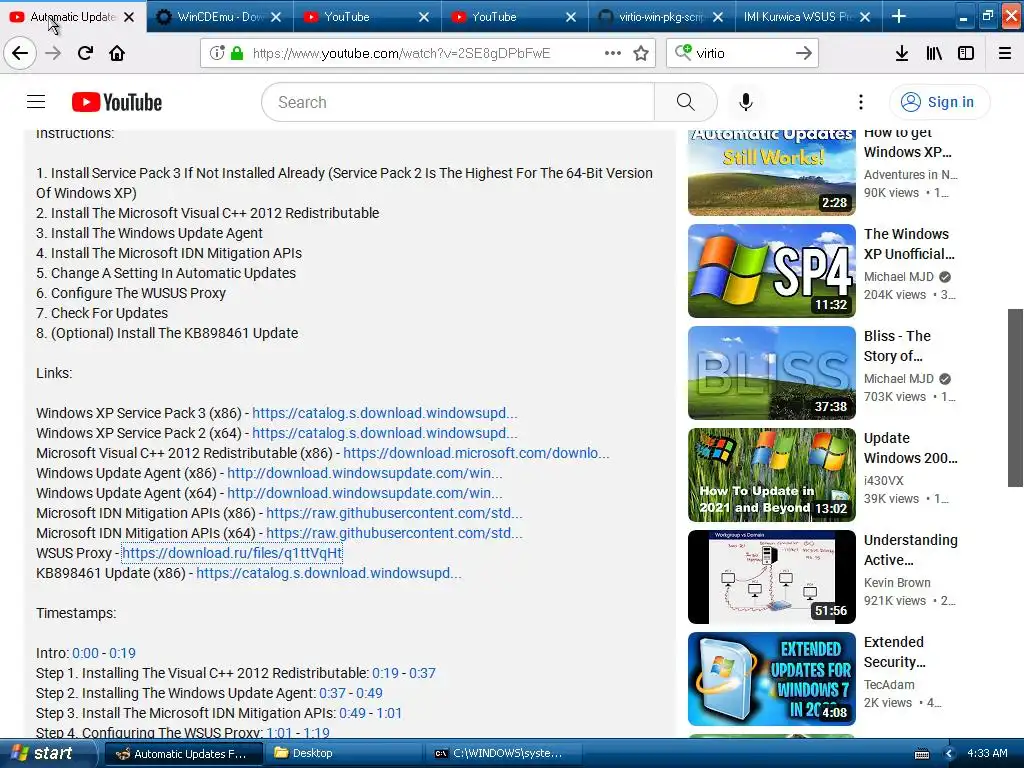This screenshot has height=768, width=1024.
Task: Reload the current page
Action: [x=85, y=53]
